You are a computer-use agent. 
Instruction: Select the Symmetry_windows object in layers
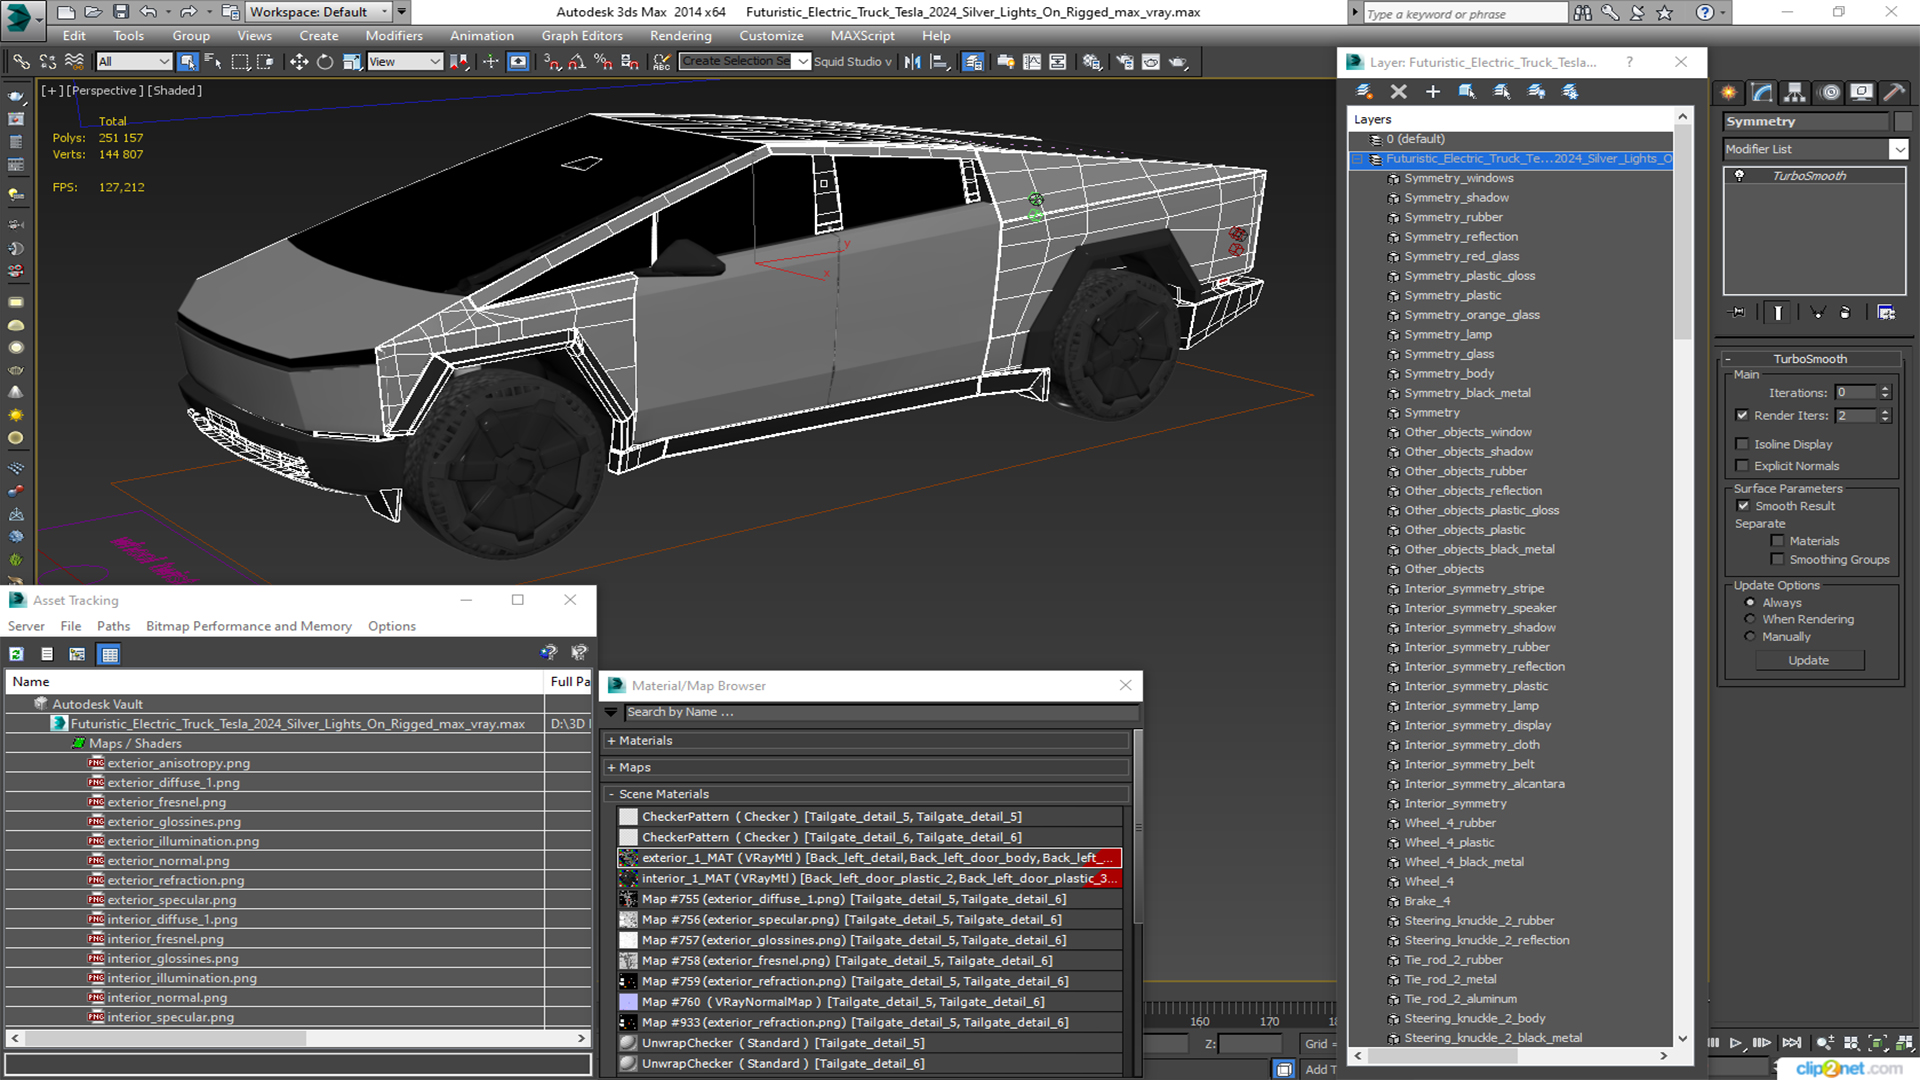[x=1458, y=178]
